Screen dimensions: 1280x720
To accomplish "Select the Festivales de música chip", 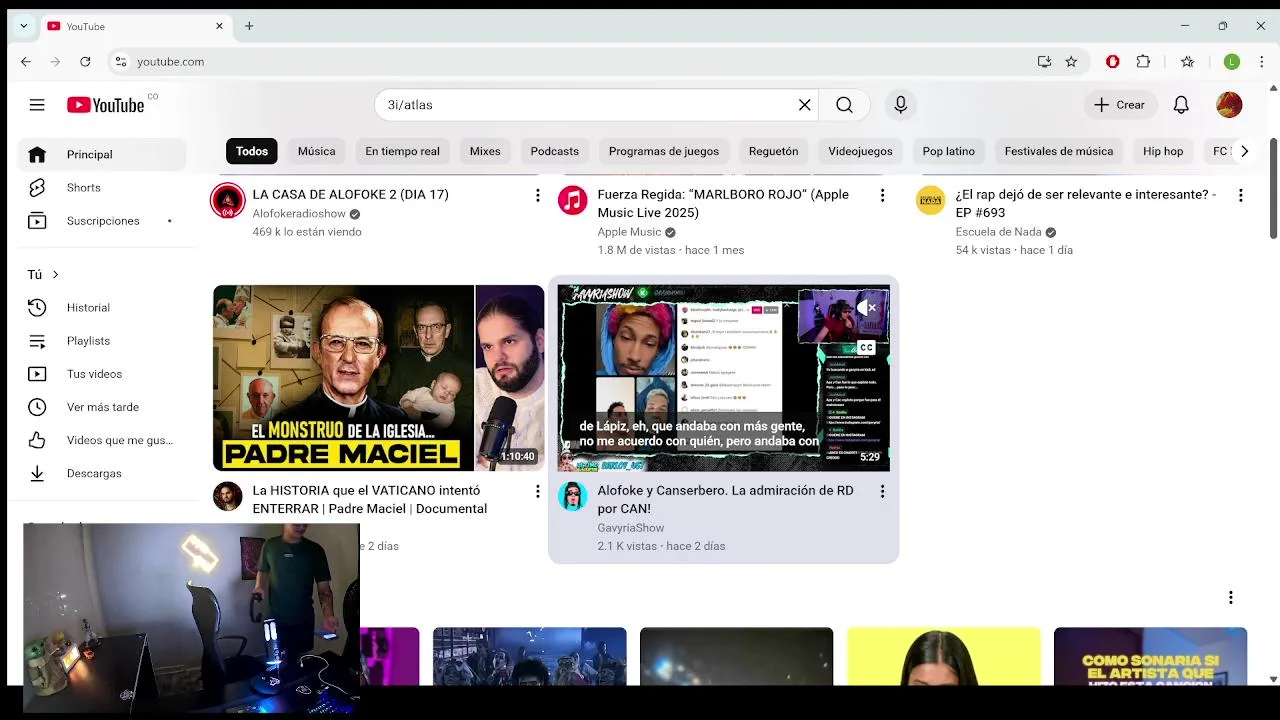I will [x=1059, y=151].
